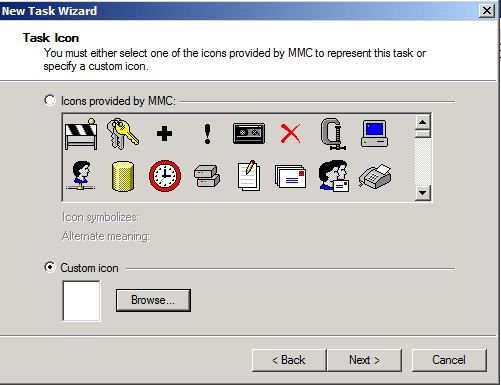Enable the Icons provided by MMC option
Image resolution: width=501 pixels, height=385 pixels.
pos(50,100)
